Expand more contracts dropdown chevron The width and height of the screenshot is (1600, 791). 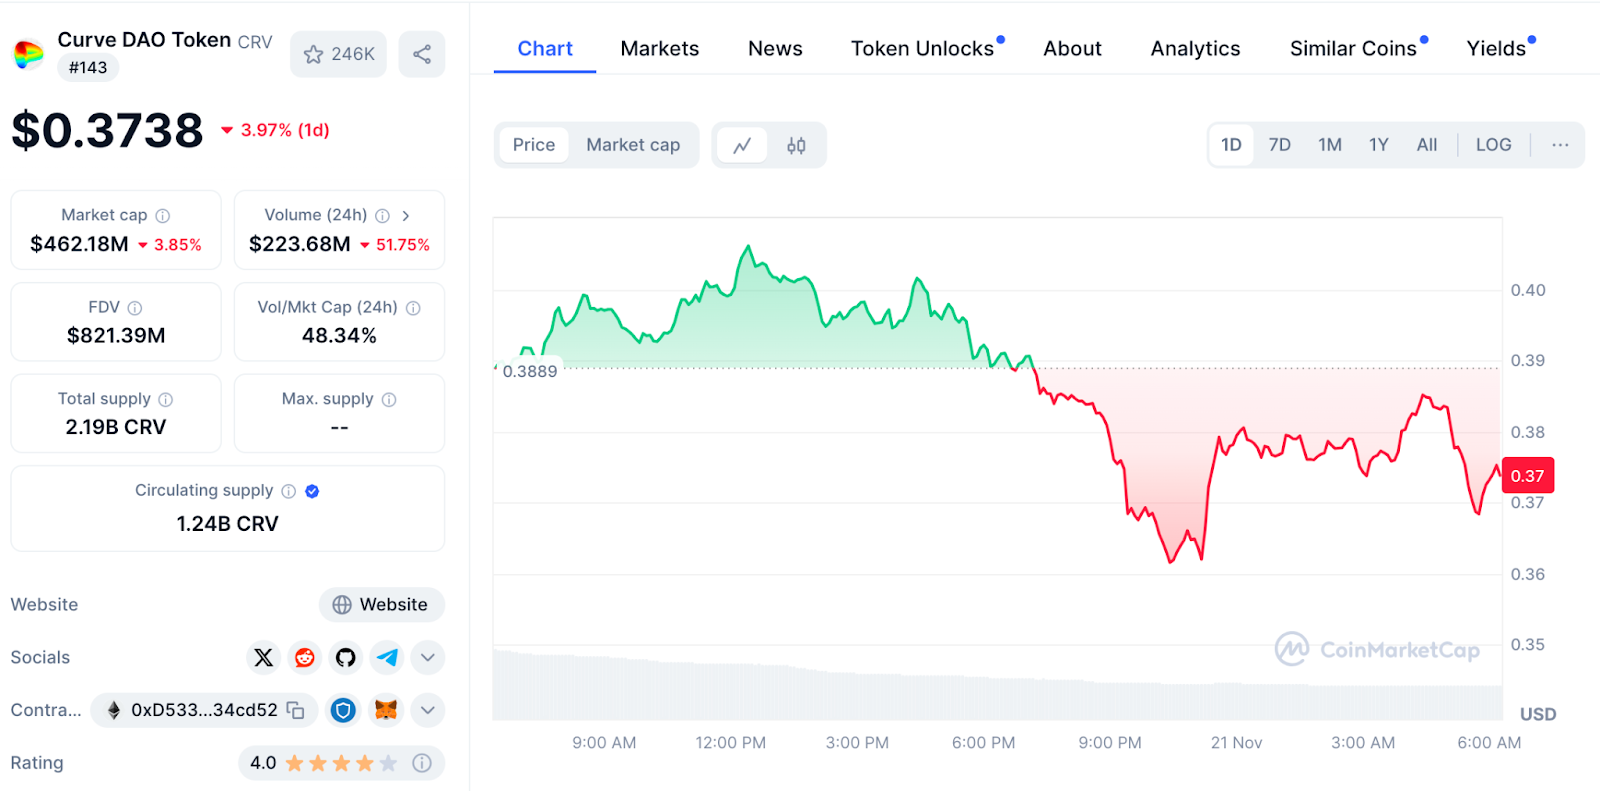tap(428, 710)
